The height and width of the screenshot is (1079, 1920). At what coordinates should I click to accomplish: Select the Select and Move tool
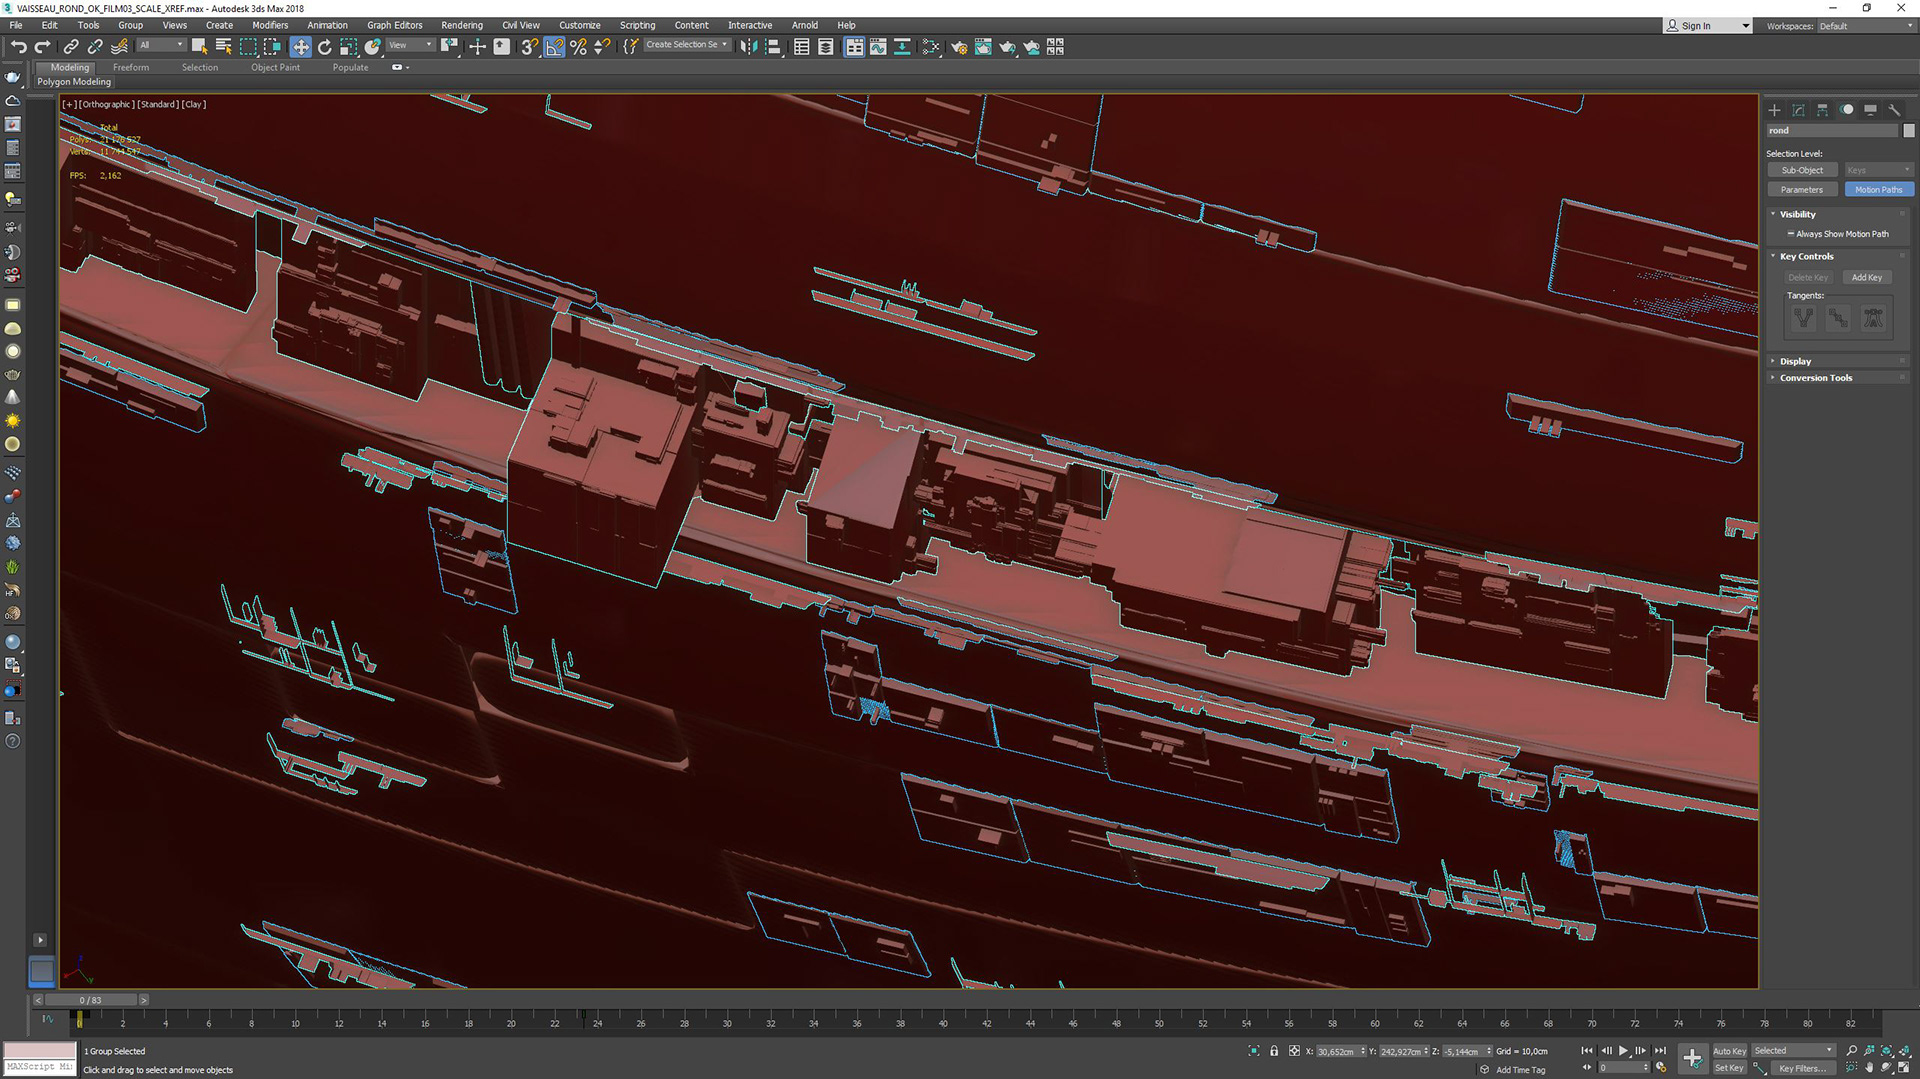(x=300, y=46)
